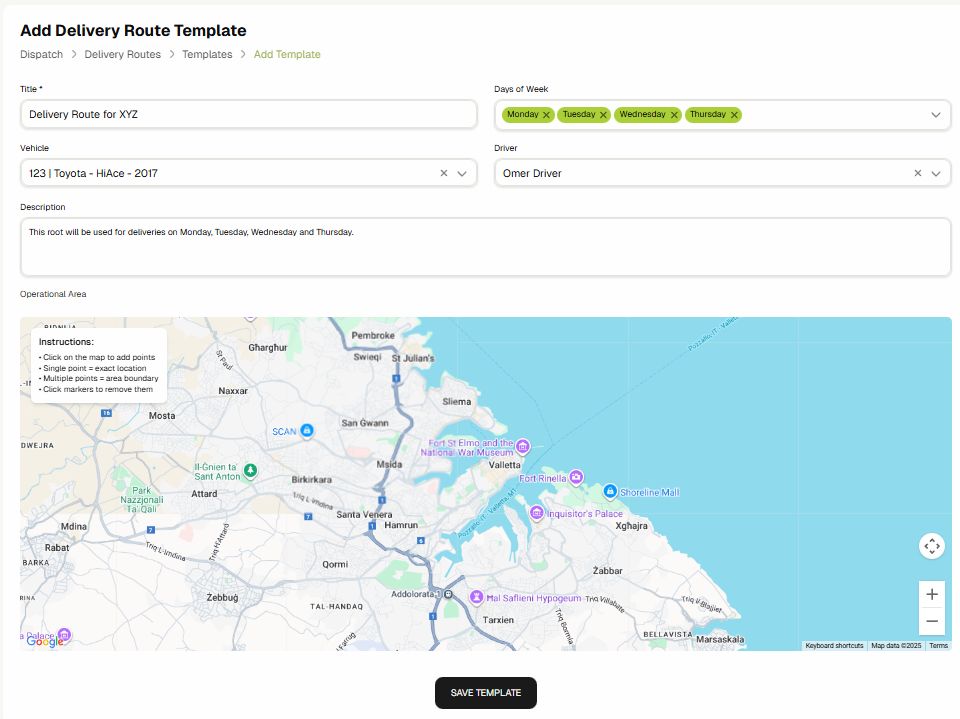The width and height of the screenshot is (960, 719).
Task: Clear the selected driver
Action: point(918,173)
